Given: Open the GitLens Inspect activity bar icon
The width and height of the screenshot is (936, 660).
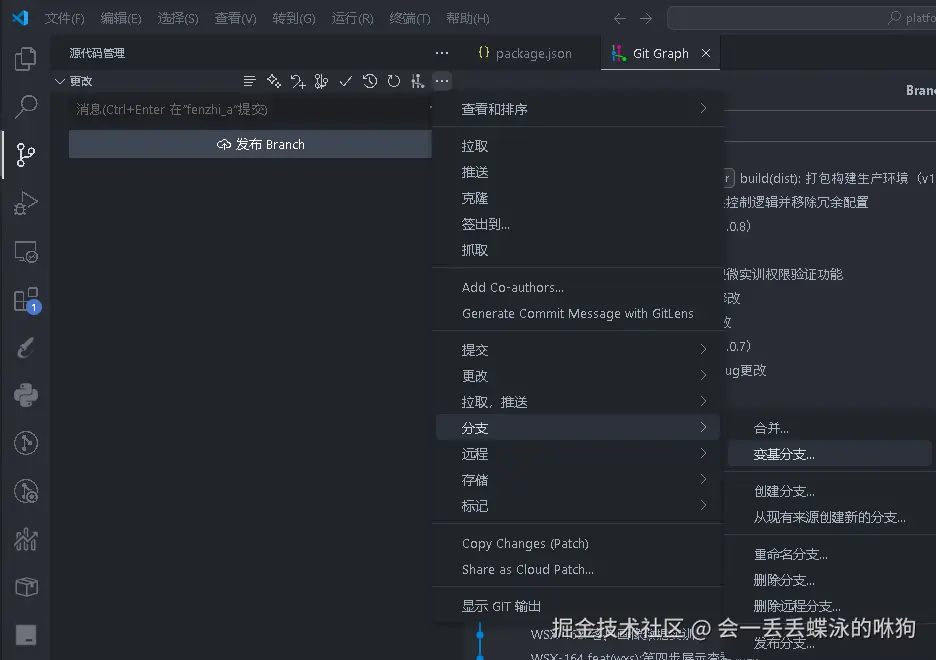Looking at the screenshot, I should pos(25,491).
